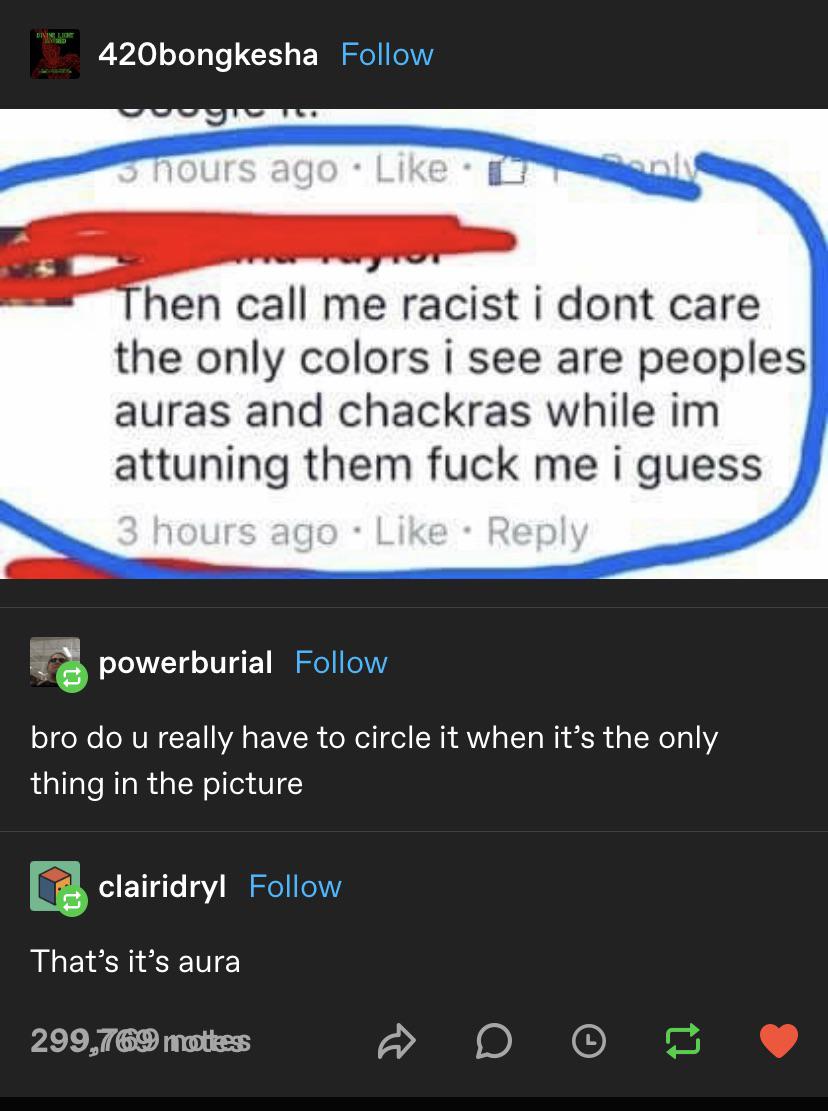This screenshot has width=828, height=1111.
Task: View the 299,769 notes count
Action: [x=140, y=1042]
